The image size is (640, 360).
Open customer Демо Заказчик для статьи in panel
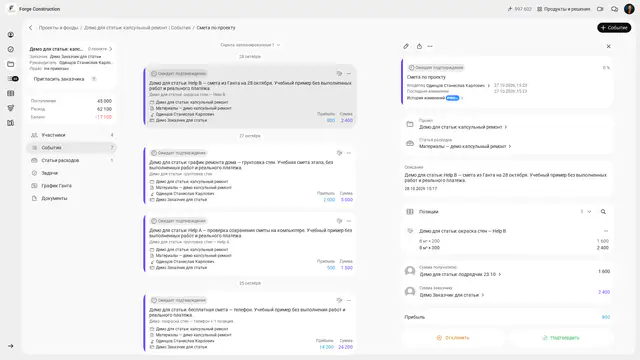click(451, 295)
